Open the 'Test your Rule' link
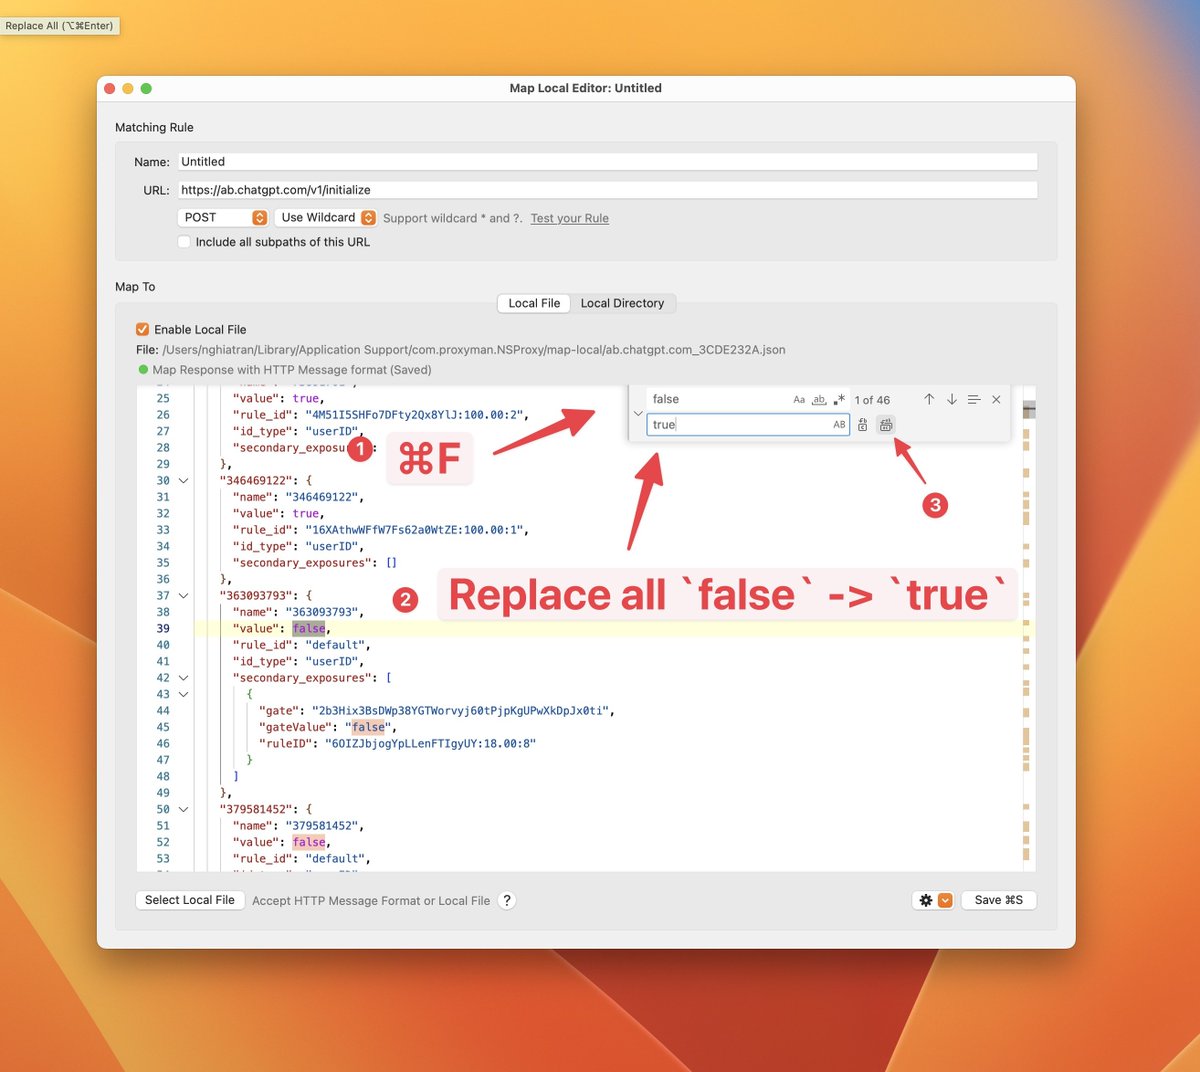 coord(569,218)
